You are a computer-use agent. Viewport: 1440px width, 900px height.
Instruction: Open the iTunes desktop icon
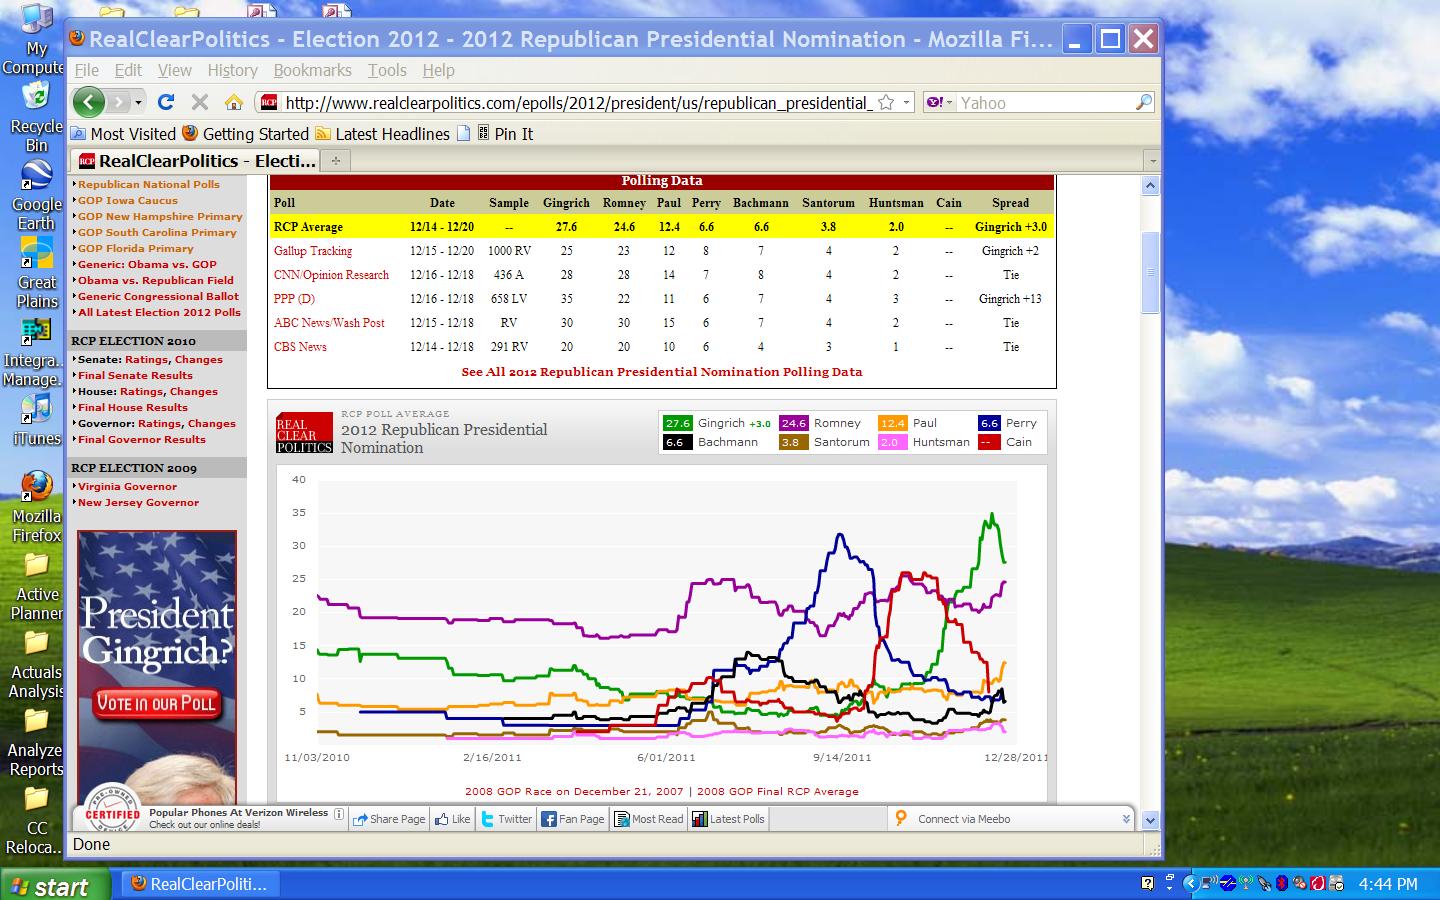36,411
